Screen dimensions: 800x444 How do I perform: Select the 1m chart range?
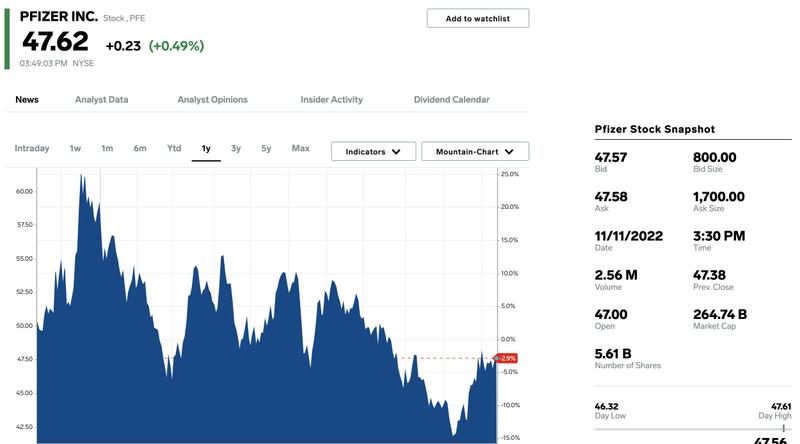tap(107, 149)
